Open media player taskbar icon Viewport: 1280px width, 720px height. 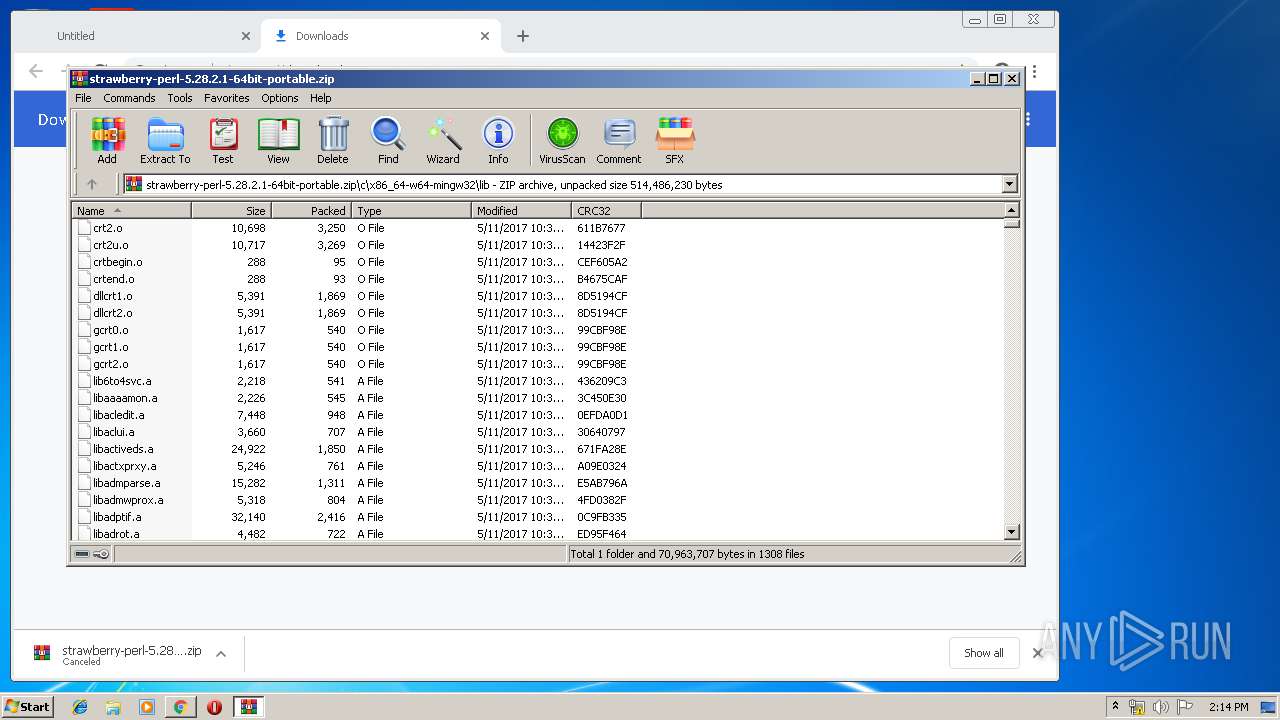coord(147,707)
